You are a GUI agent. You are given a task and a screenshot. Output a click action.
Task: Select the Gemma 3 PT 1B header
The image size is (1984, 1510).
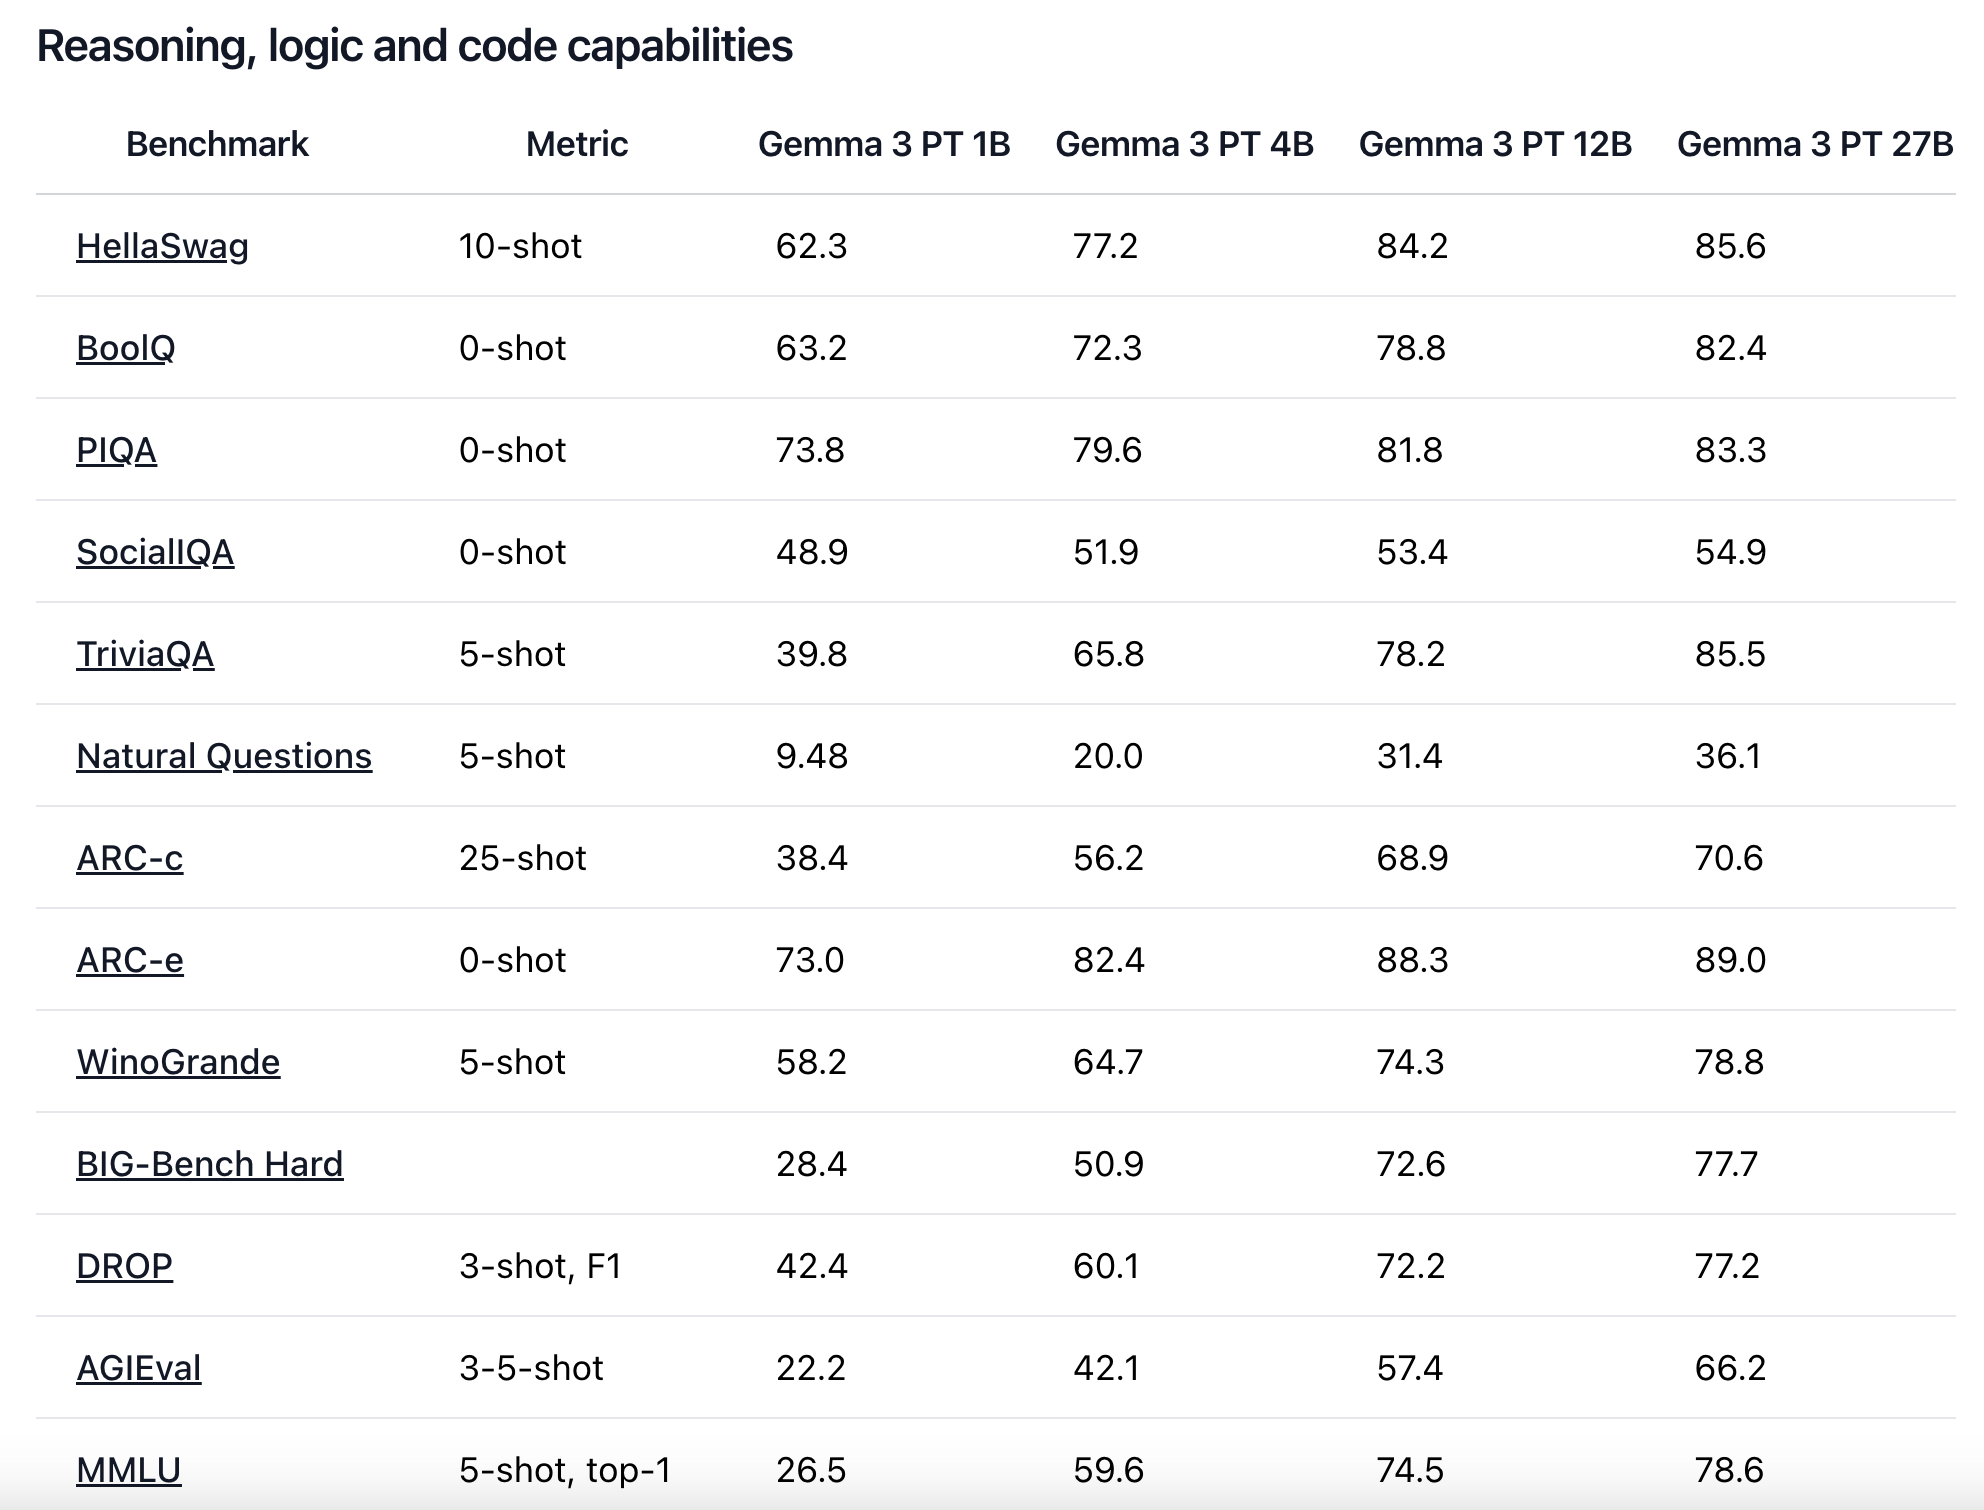click(884, 144)
